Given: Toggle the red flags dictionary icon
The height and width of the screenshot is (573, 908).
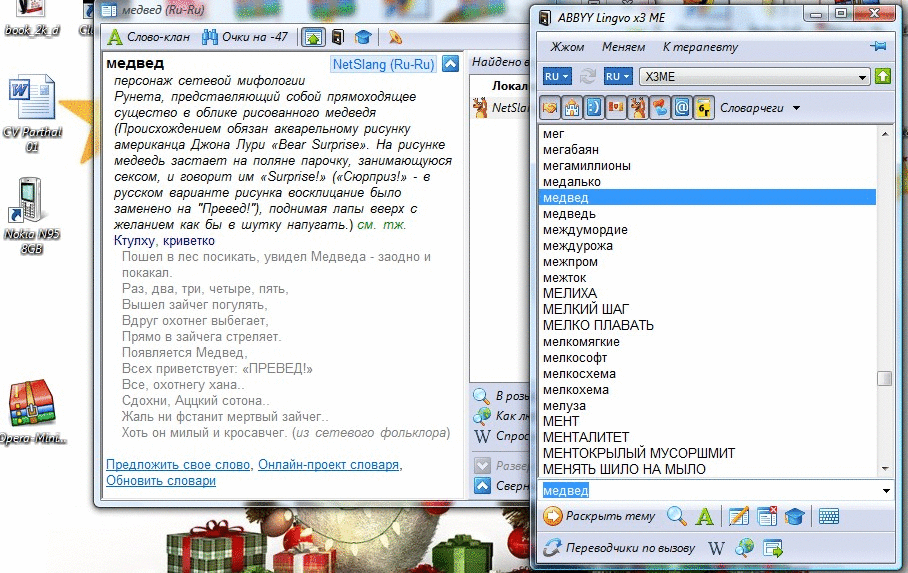Looking at the screenshot, I should click(616, 108).
